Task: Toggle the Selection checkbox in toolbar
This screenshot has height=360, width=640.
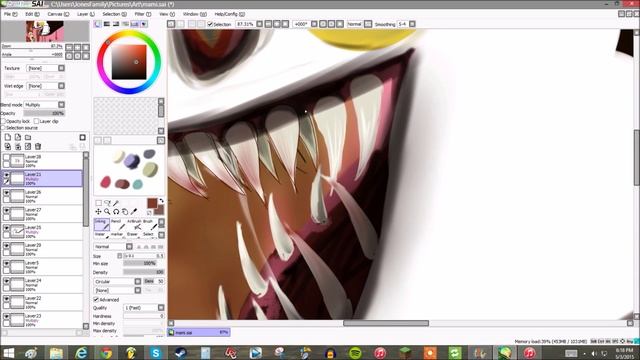Action: [x=210, y=24]
